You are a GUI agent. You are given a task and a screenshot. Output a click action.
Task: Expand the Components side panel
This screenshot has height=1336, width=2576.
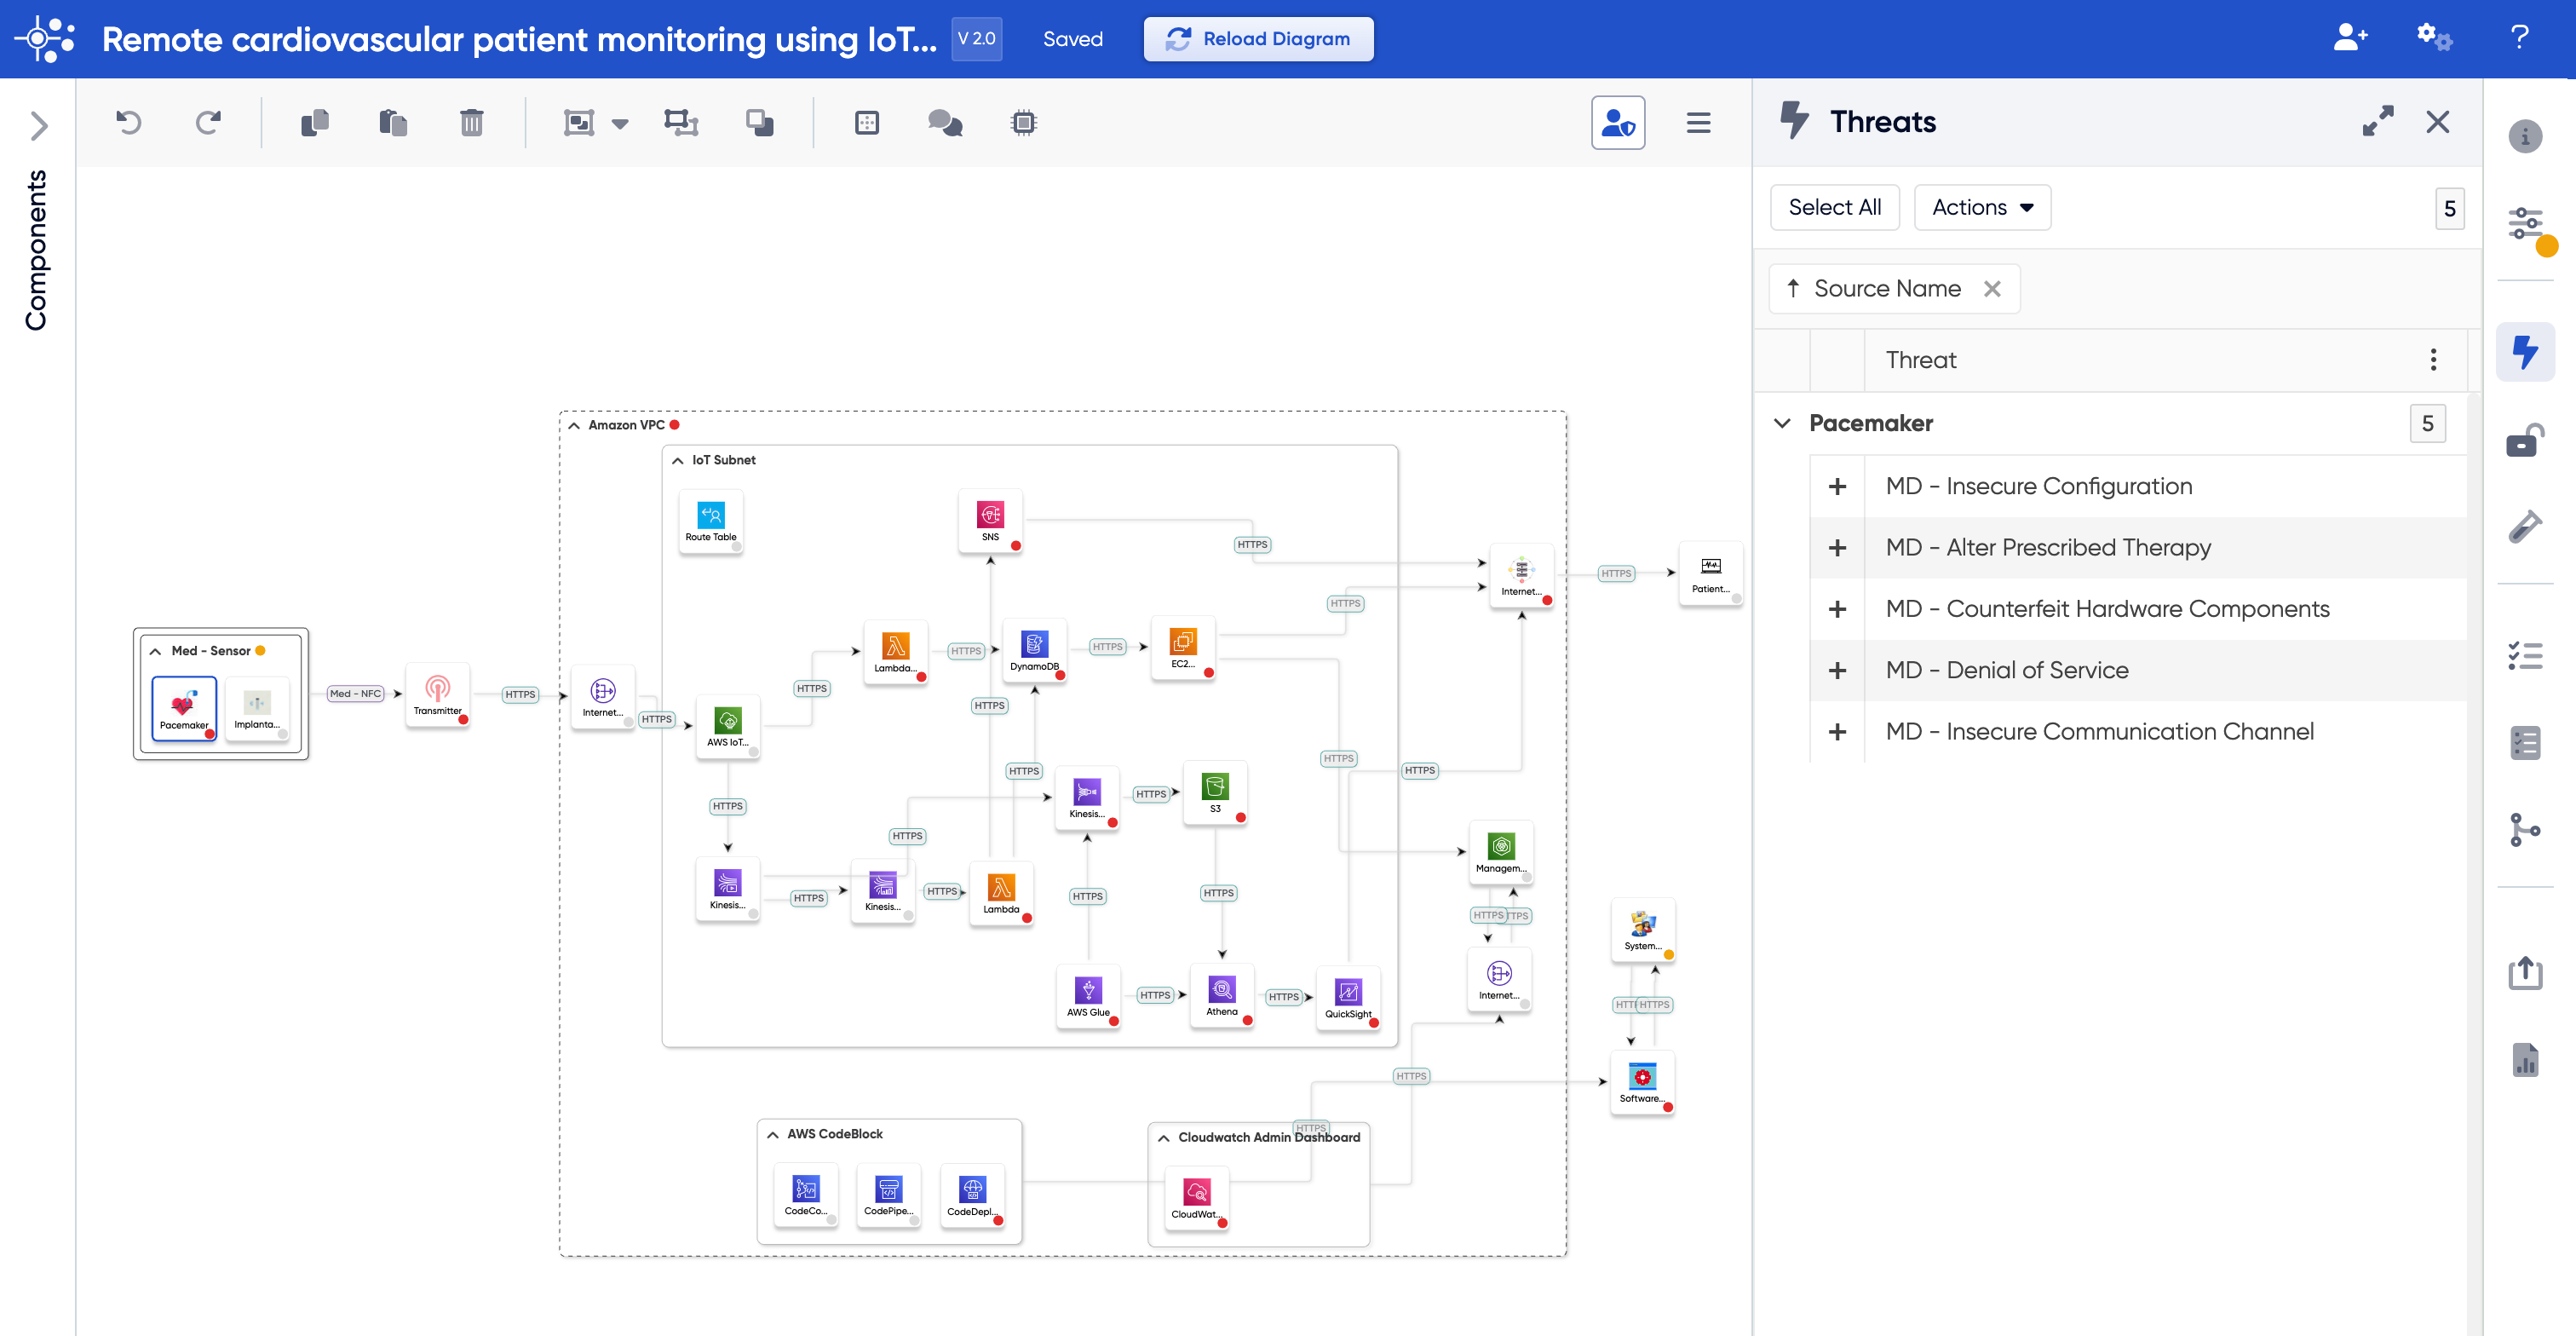(x=38, y=126)
